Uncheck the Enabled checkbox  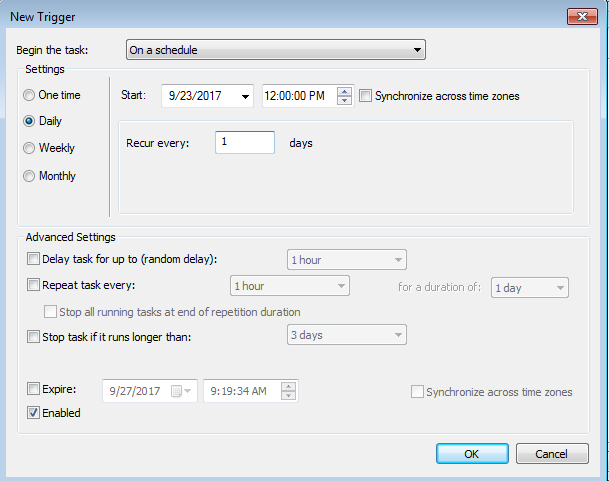[33, 413]
